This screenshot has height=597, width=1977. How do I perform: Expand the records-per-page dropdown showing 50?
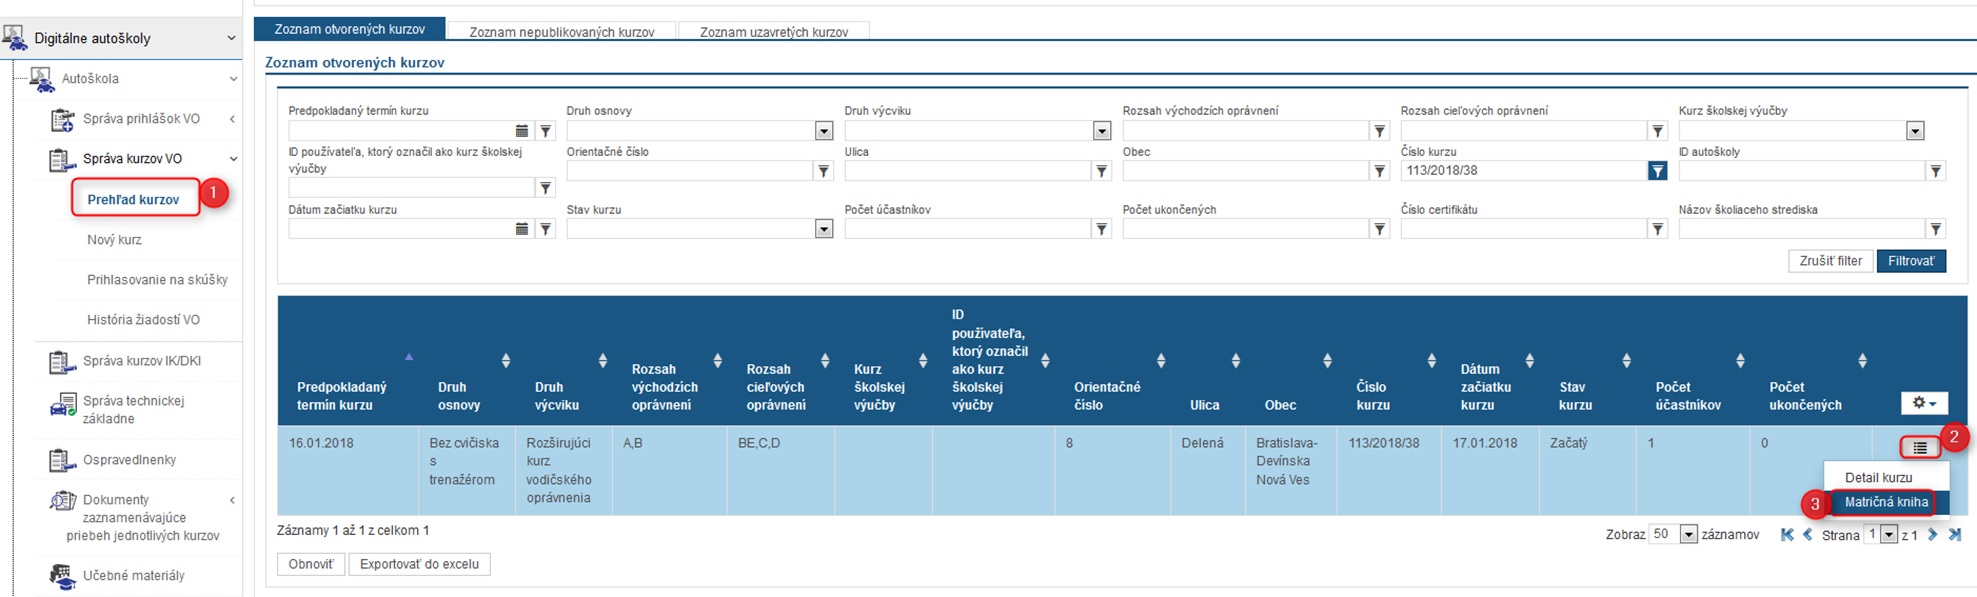tap(1688, 535)
